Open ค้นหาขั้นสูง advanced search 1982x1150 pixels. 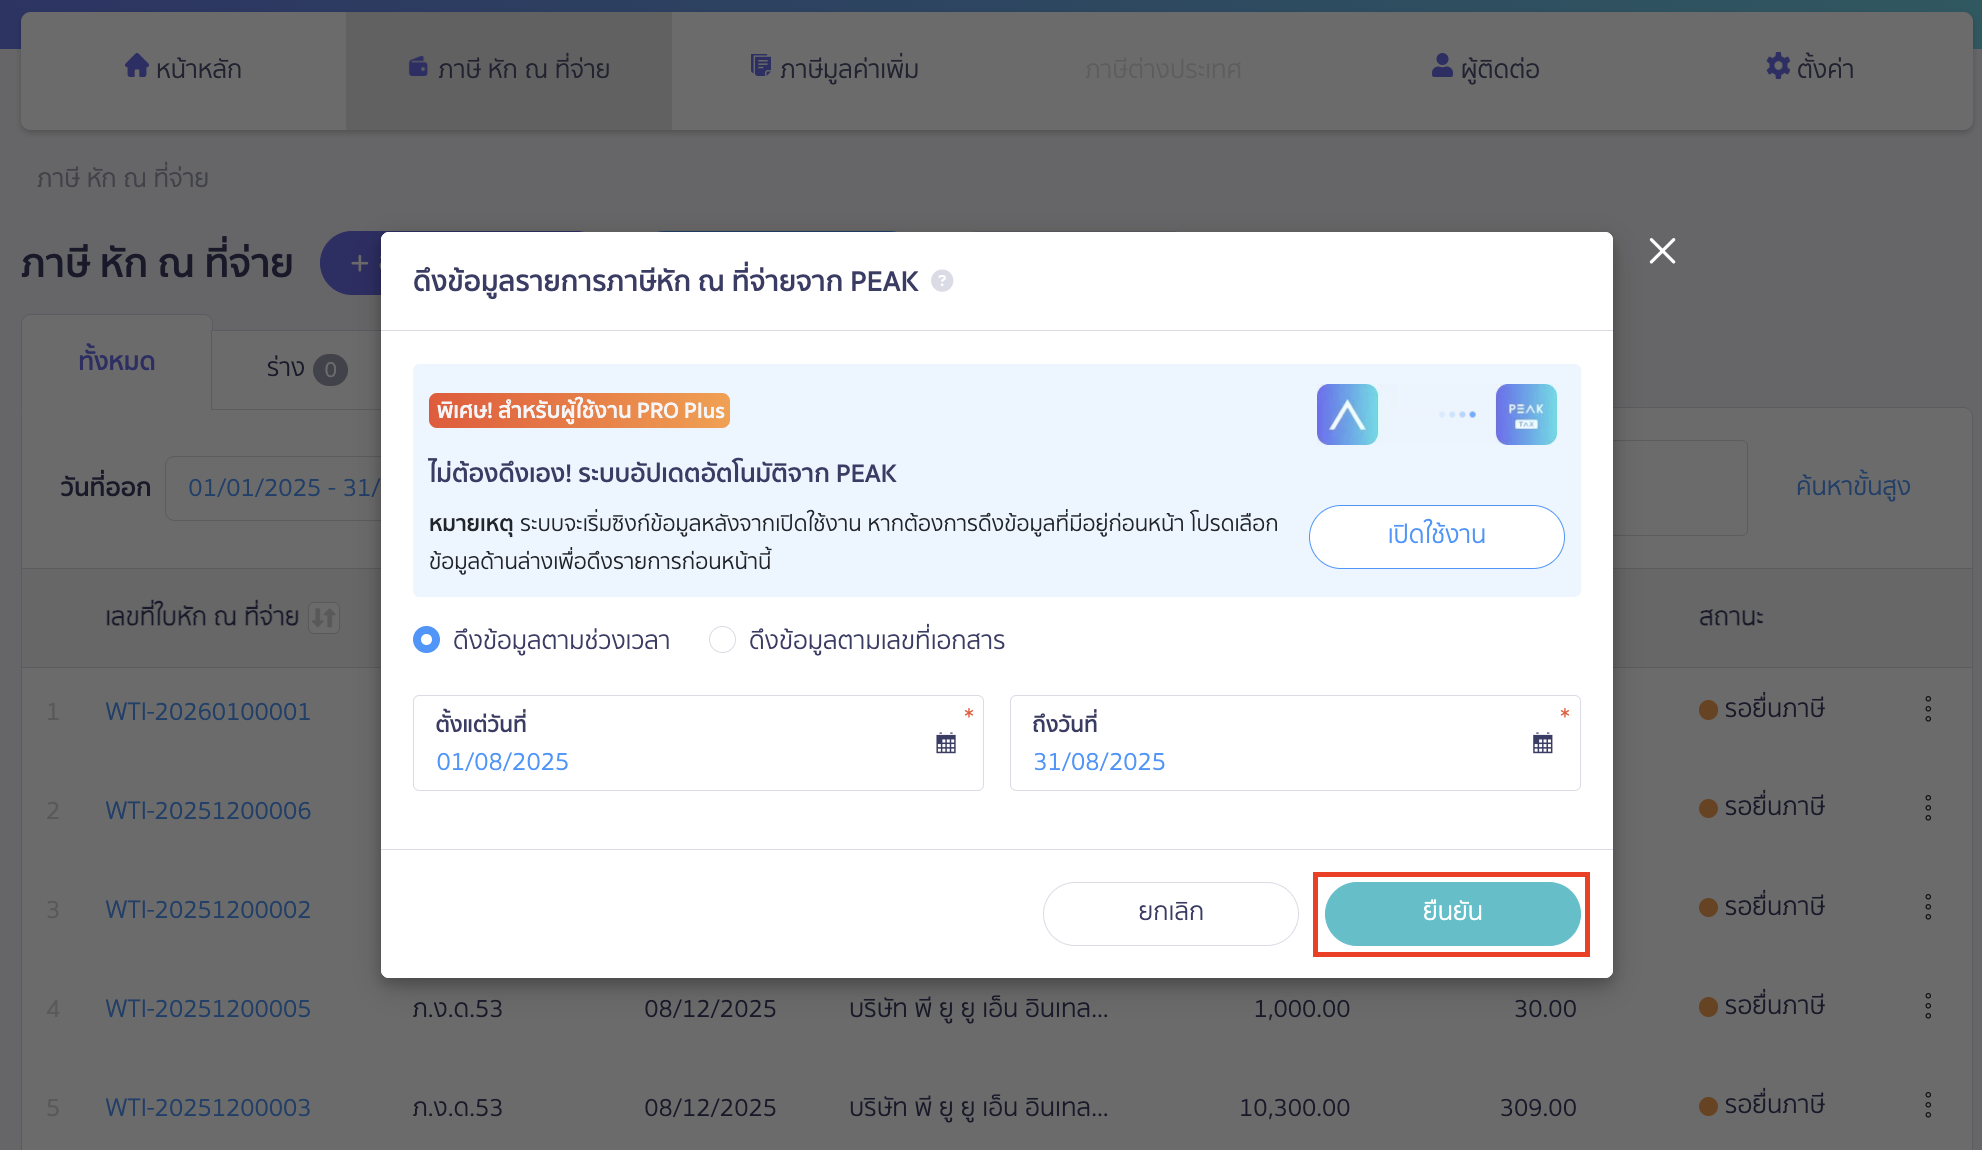tap(1852, 487)
